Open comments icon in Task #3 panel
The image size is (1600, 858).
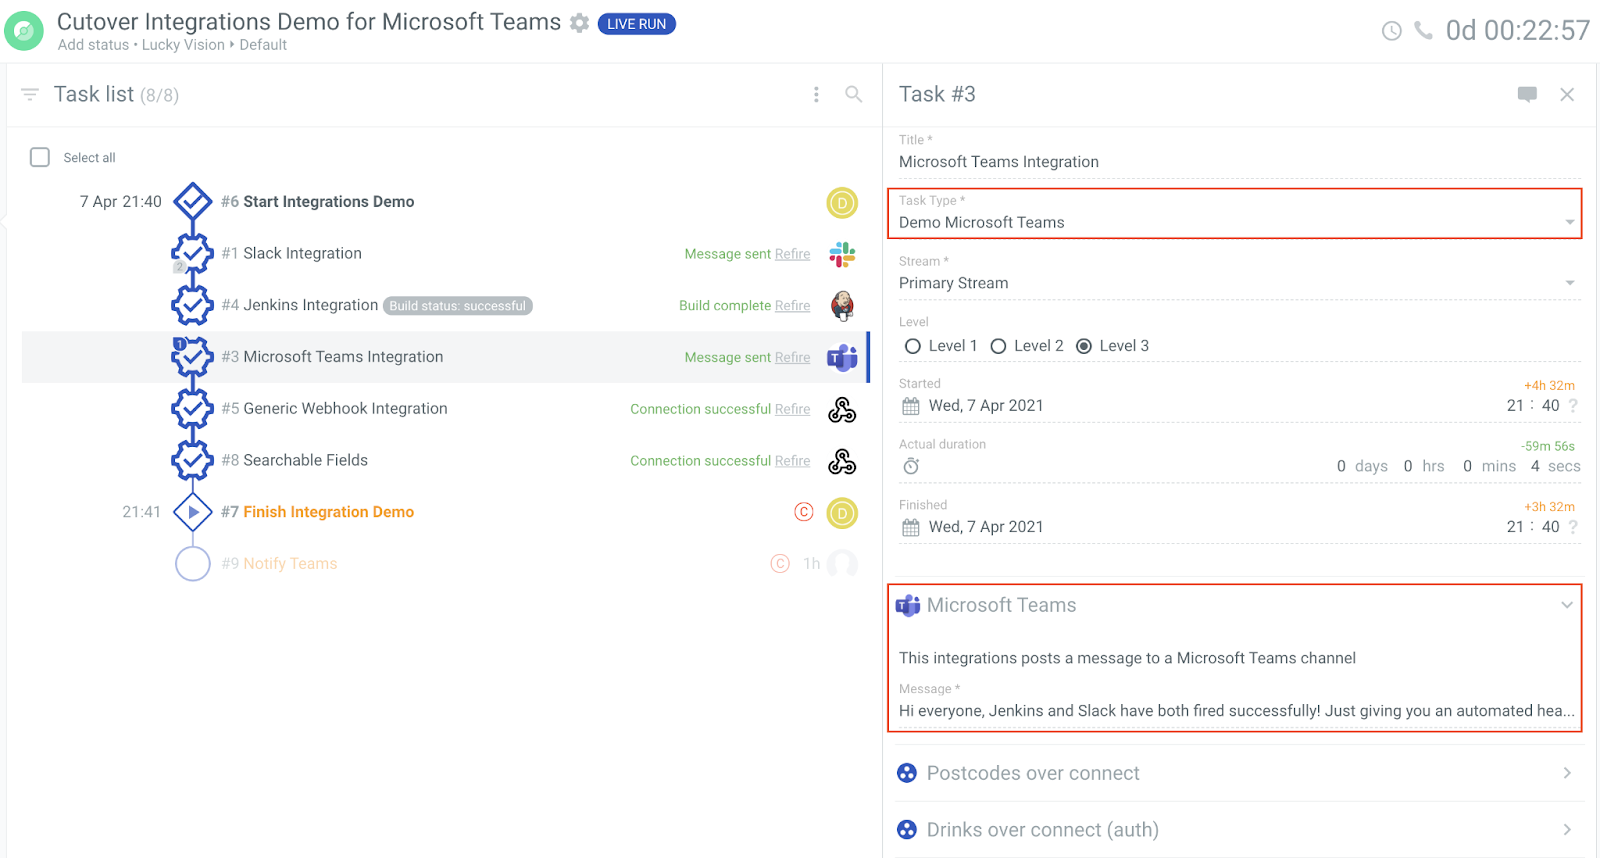coord(1527,94)
